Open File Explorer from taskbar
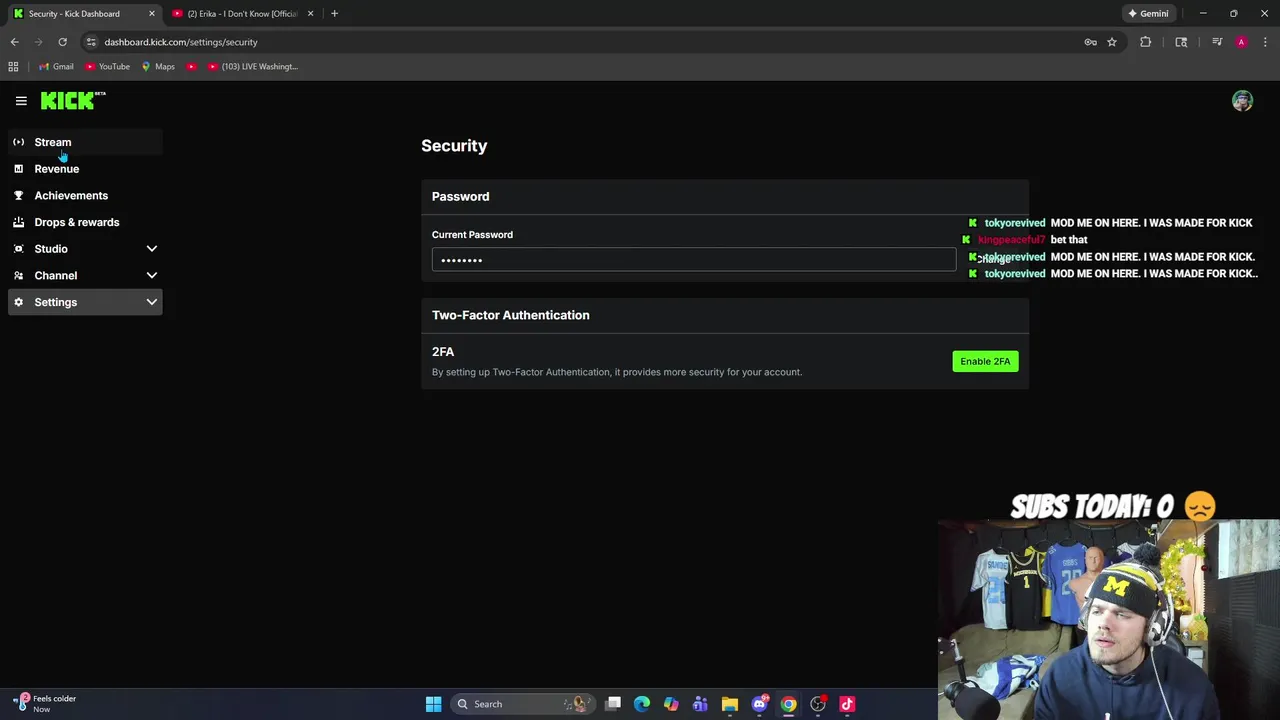The image size is (1280, 720). (730, 704)
